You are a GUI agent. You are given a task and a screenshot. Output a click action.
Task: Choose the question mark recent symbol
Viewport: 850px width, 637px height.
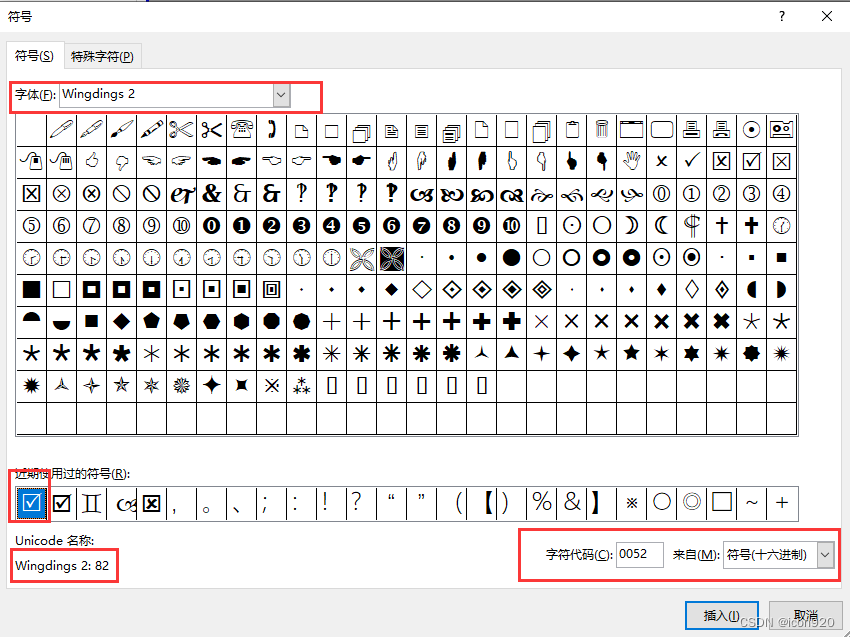click(x=356, y=503)
